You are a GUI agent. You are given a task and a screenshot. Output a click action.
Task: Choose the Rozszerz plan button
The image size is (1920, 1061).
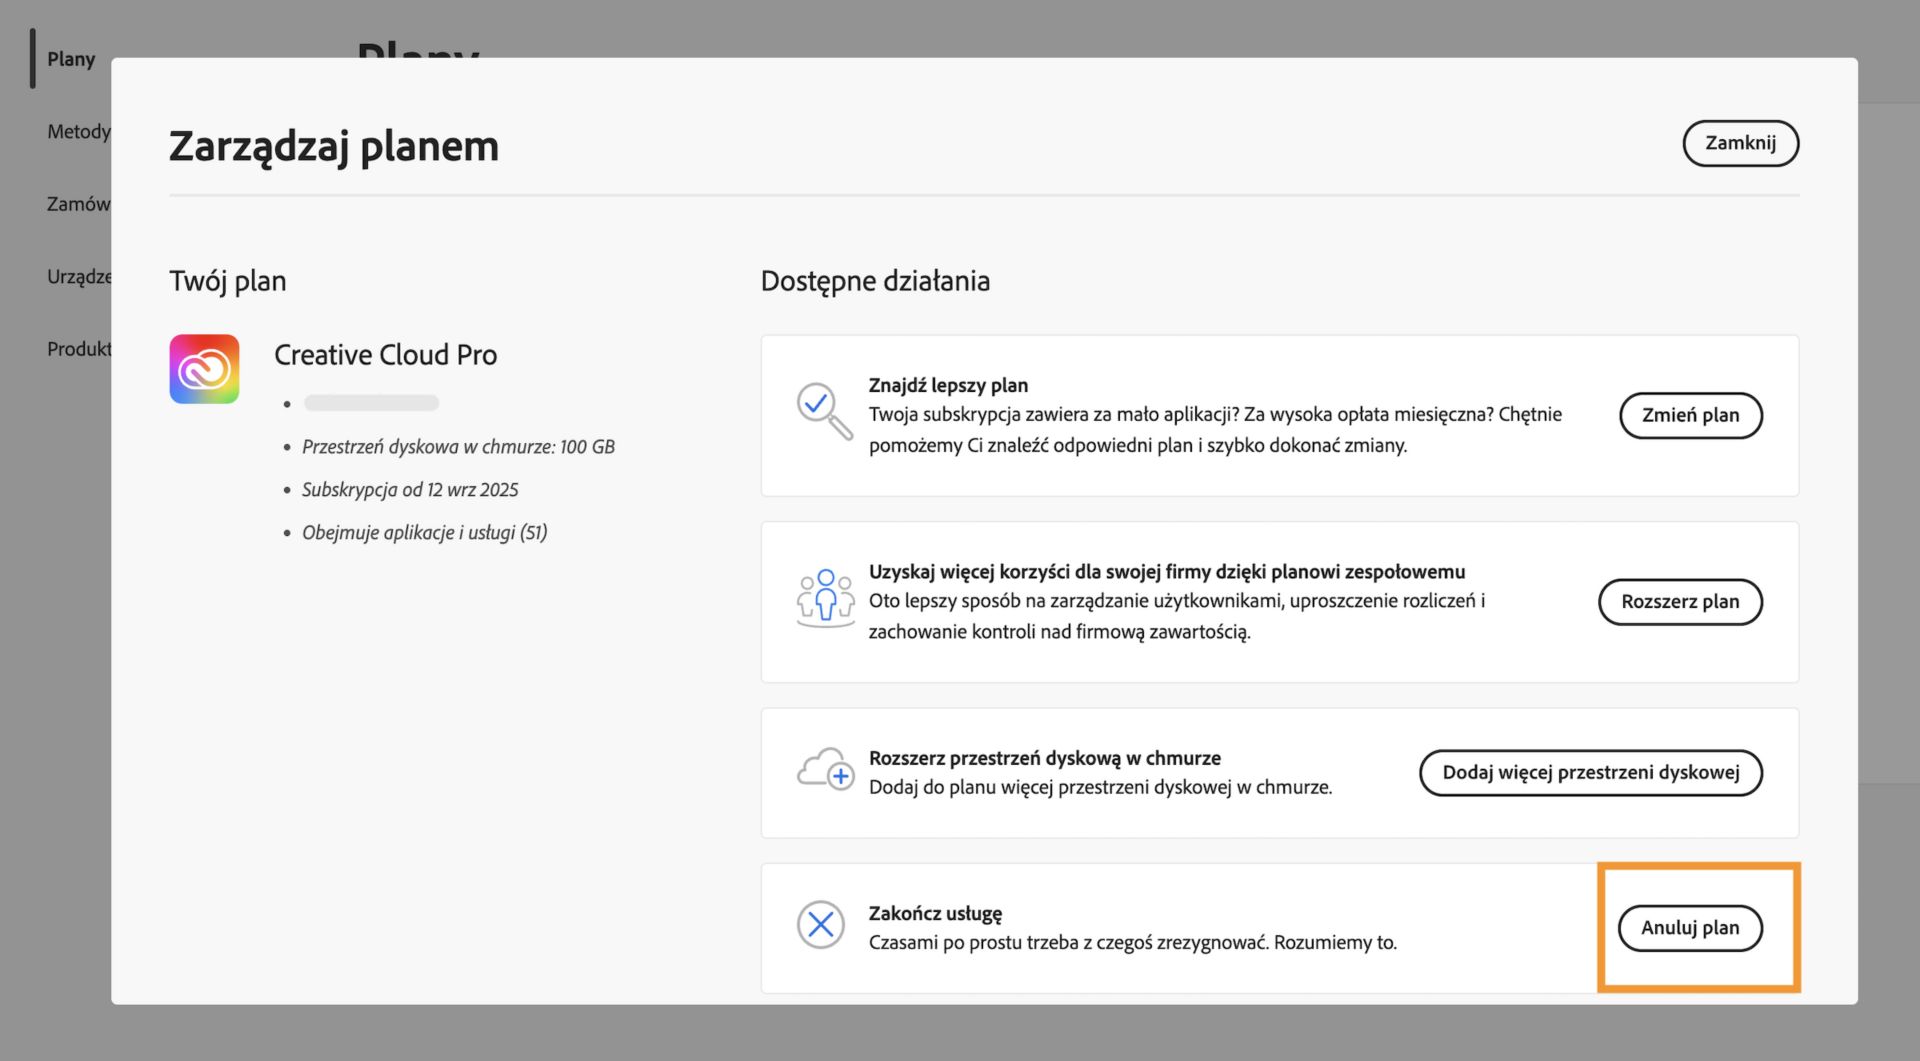[1679, 601]
